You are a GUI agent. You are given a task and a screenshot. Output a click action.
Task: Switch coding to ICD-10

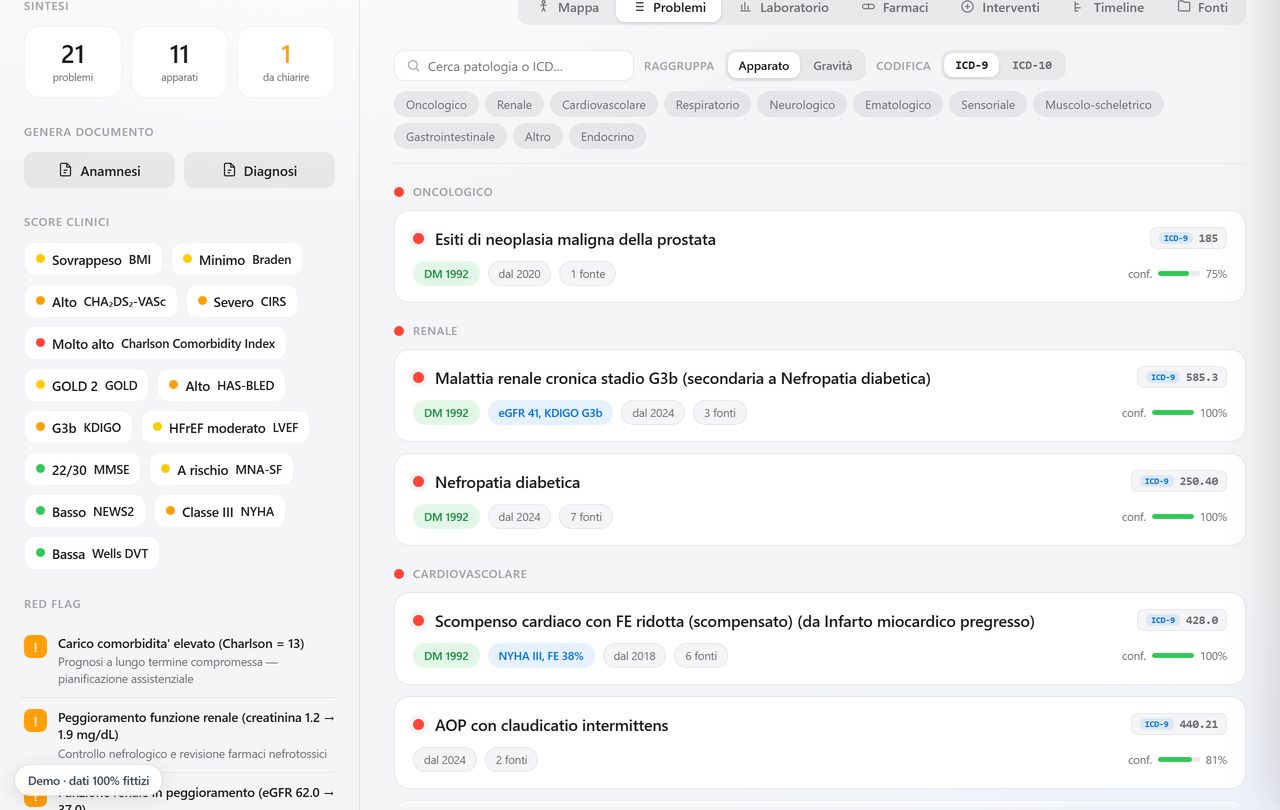click(1032, 66)
